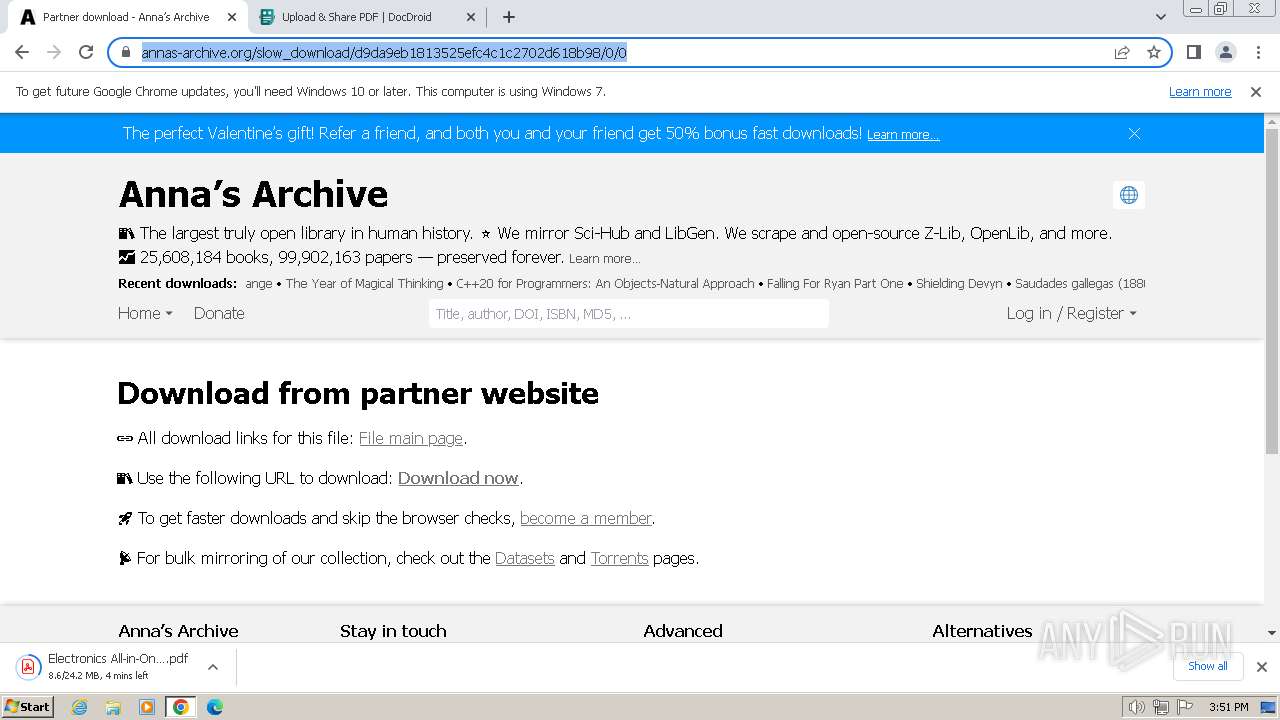Bookmark this page with the star icon

tap(1154, 52)
